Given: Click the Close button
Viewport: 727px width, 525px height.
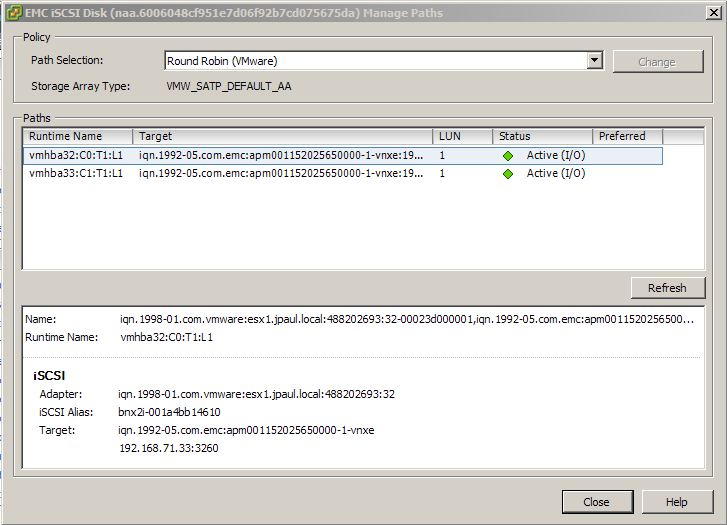Looking at the screenshot, I should coord(597,502).
